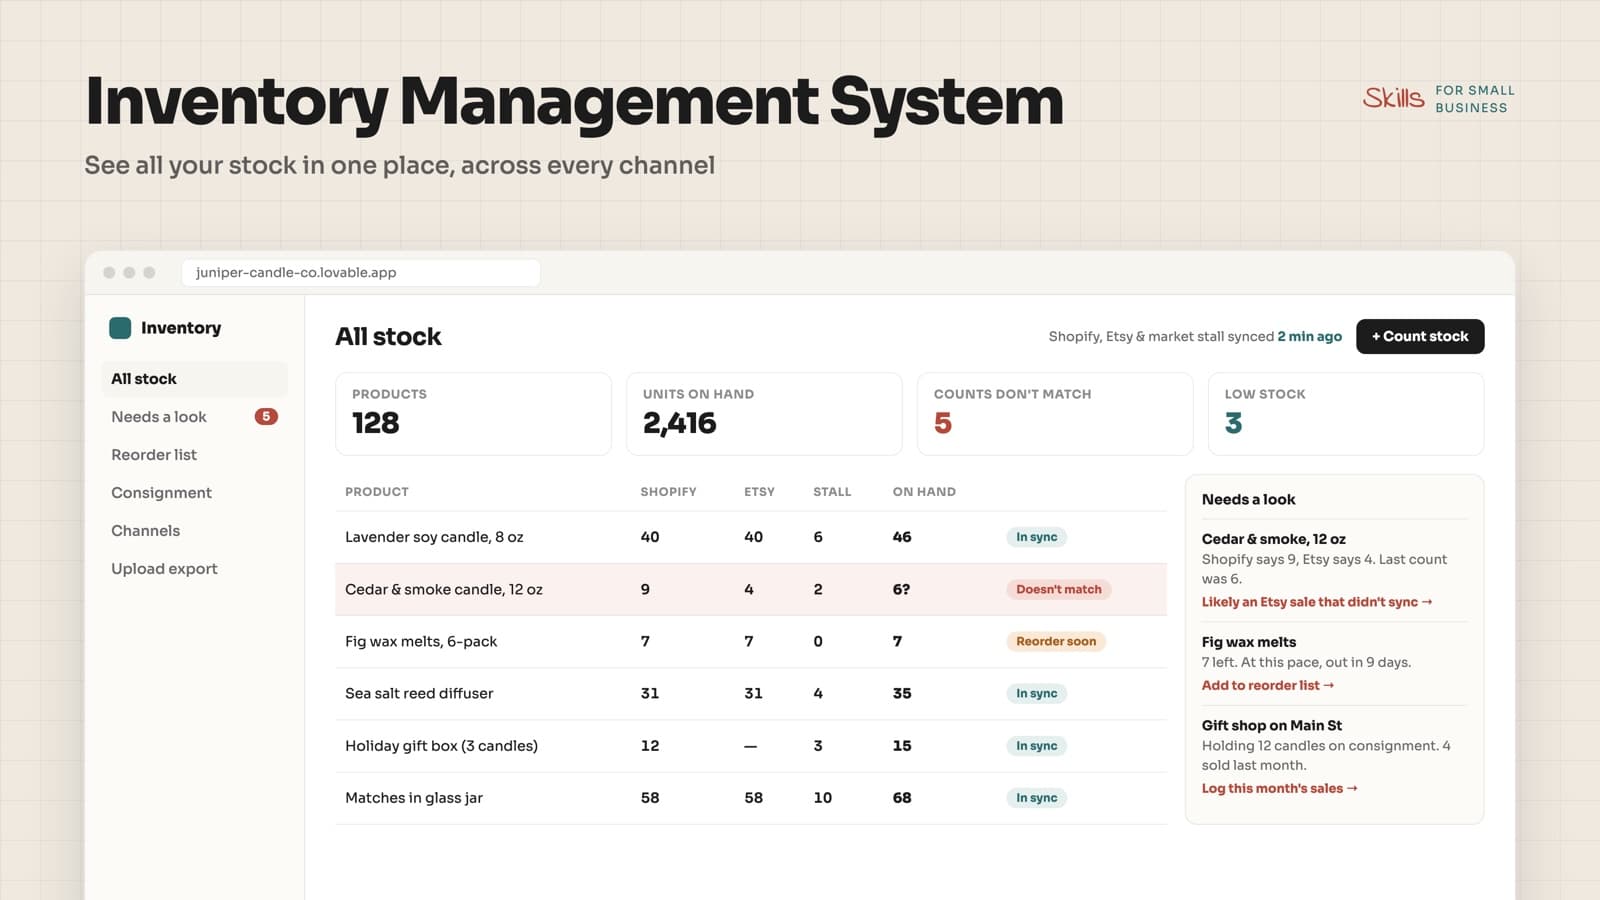This screenshot has width=1600, height=900.
Task: Click In sync badge for Sea salt reed diffuser
Action: pyautogui.click(x=1037, y=694)
